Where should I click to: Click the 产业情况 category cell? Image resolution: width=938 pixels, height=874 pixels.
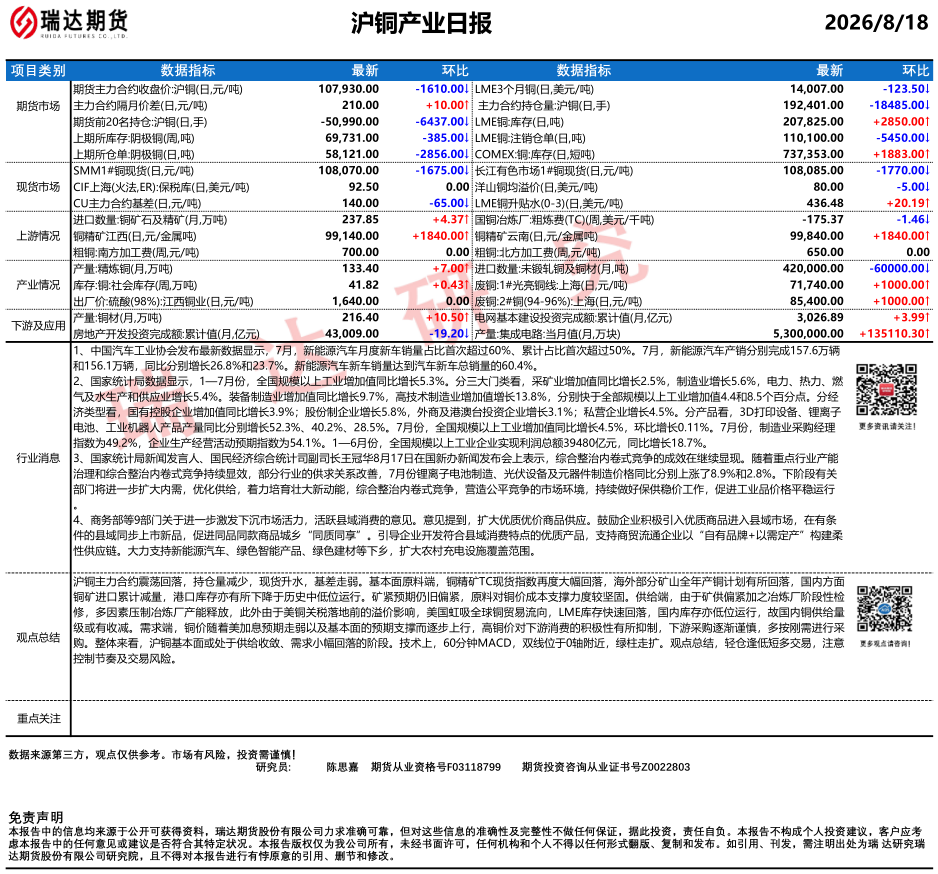point(38,285)
